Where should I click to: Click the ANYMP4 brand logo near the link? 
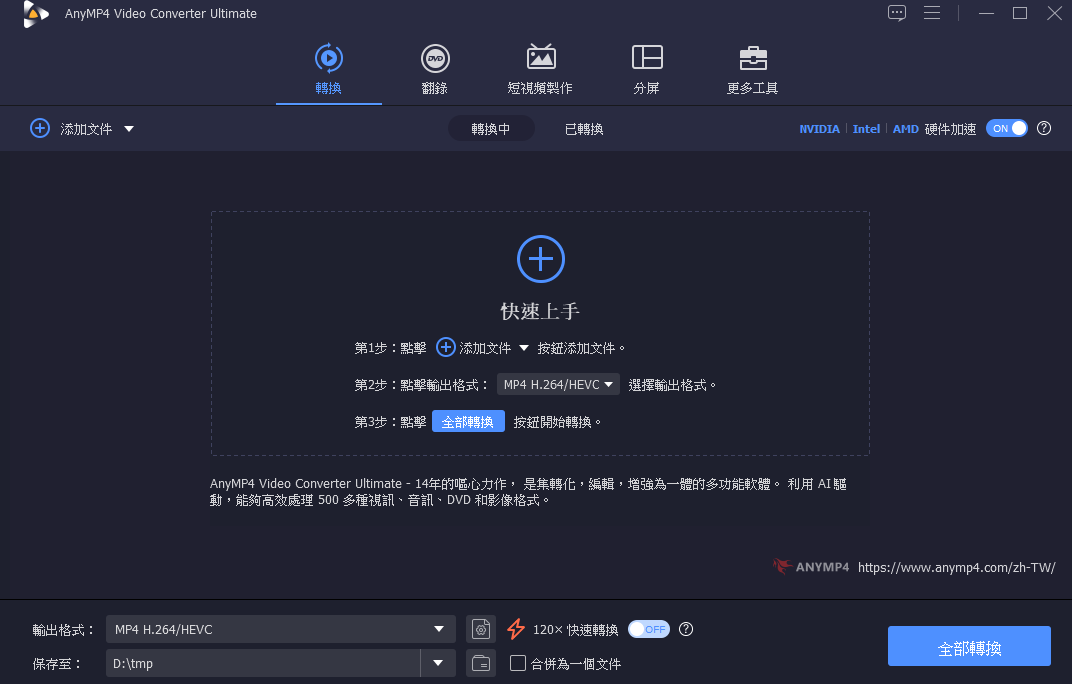click(x=811, y=566)
